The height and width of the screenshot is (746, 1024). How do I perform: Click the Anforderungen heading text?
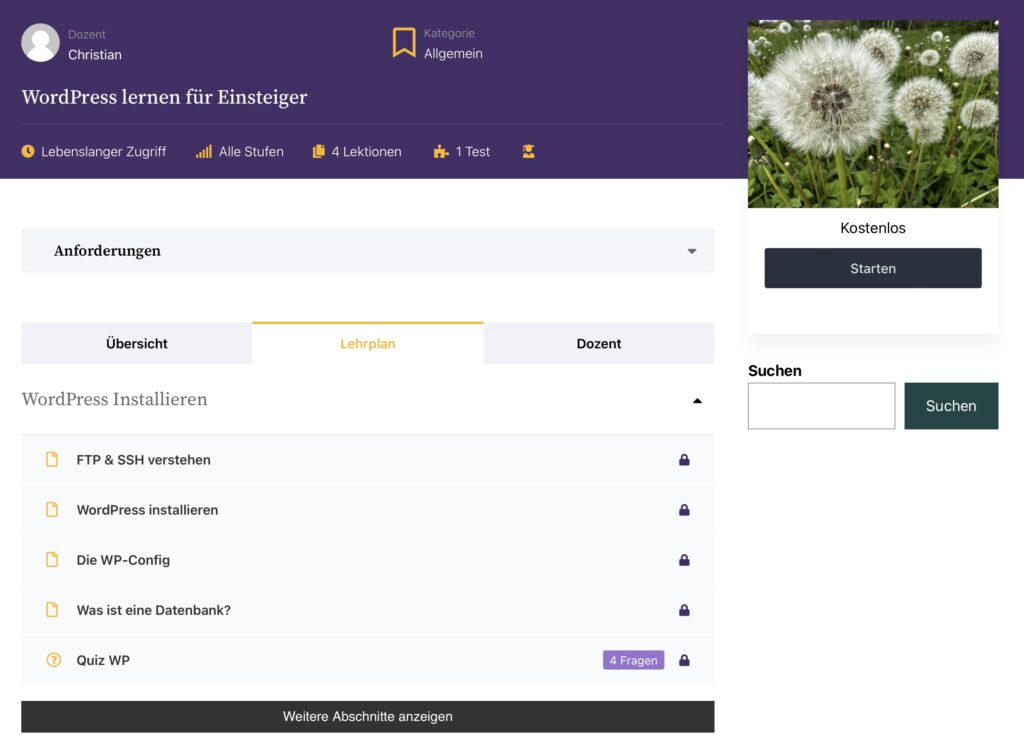(x=107, y=251)
